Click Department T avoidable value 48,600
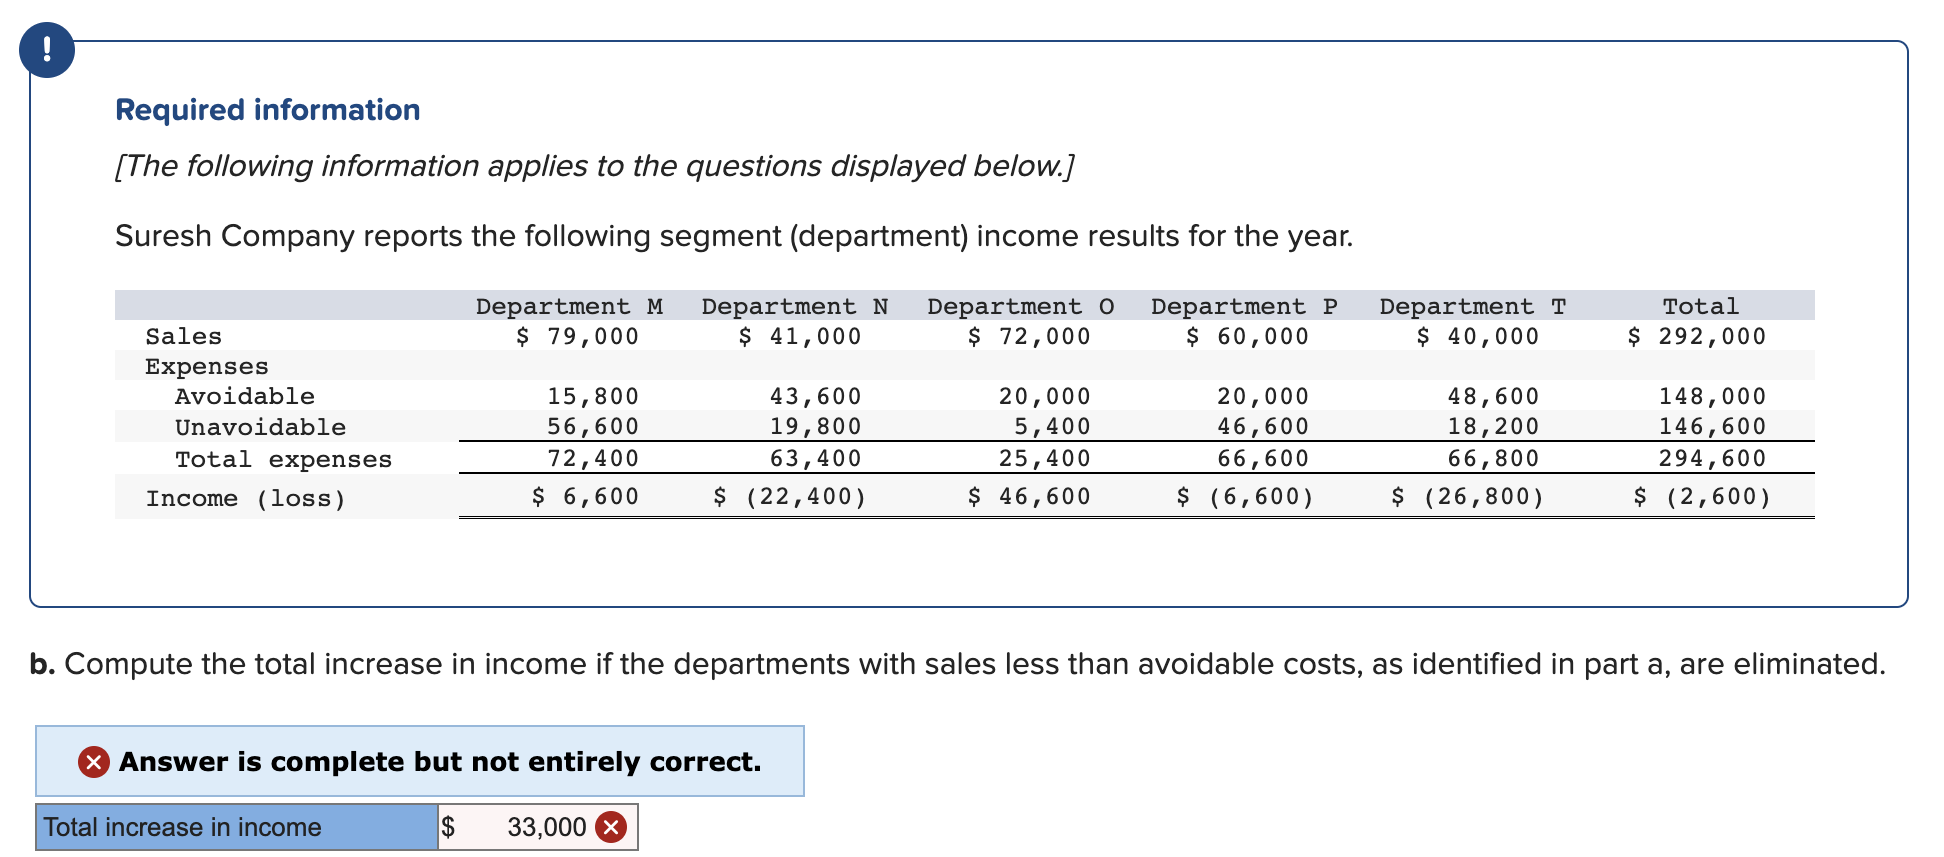1944x857 pixels. click(x=1493, y=396)
